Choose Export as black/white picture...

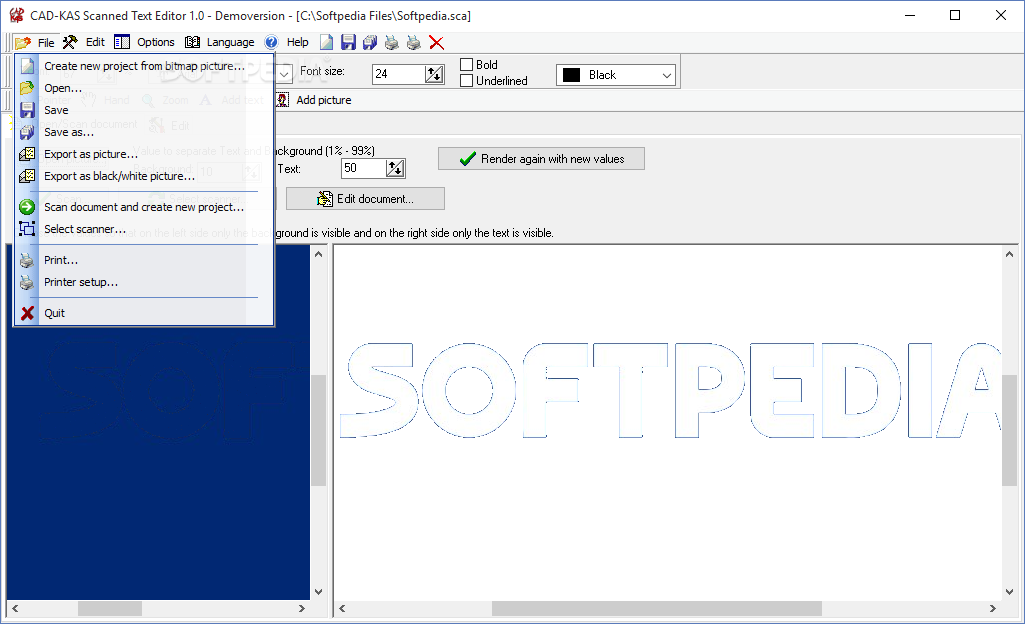[x=144, y=176]
